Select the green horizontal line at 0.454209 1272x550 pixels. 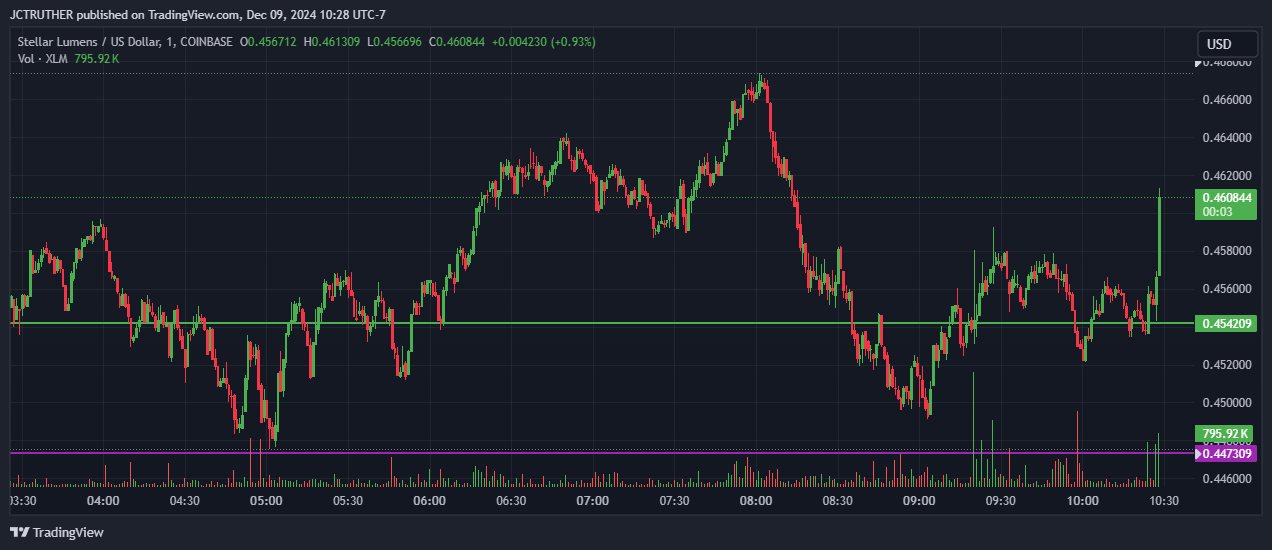point(600,323)
